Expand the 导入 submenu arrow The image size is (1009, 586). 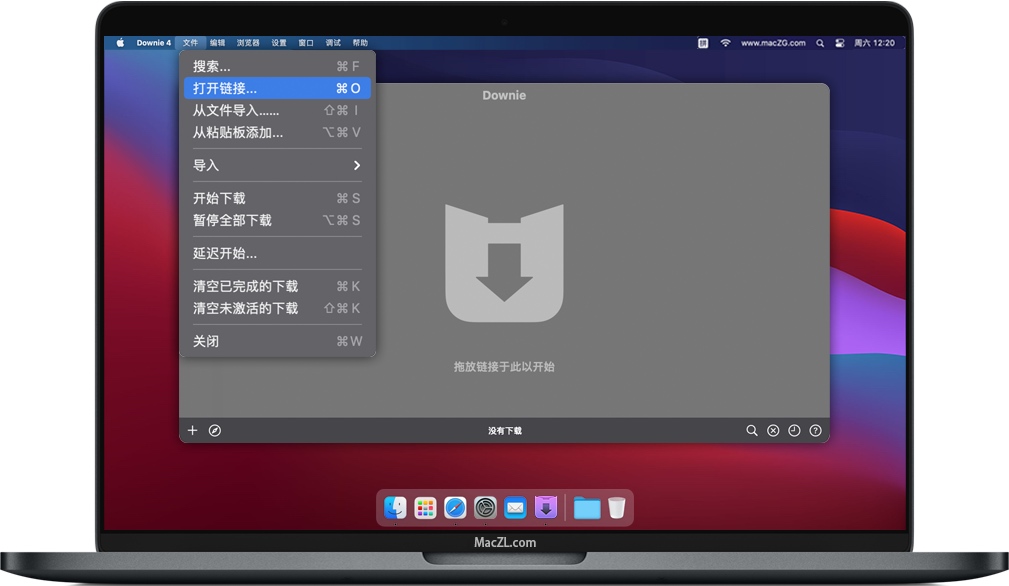coord(356,165)
